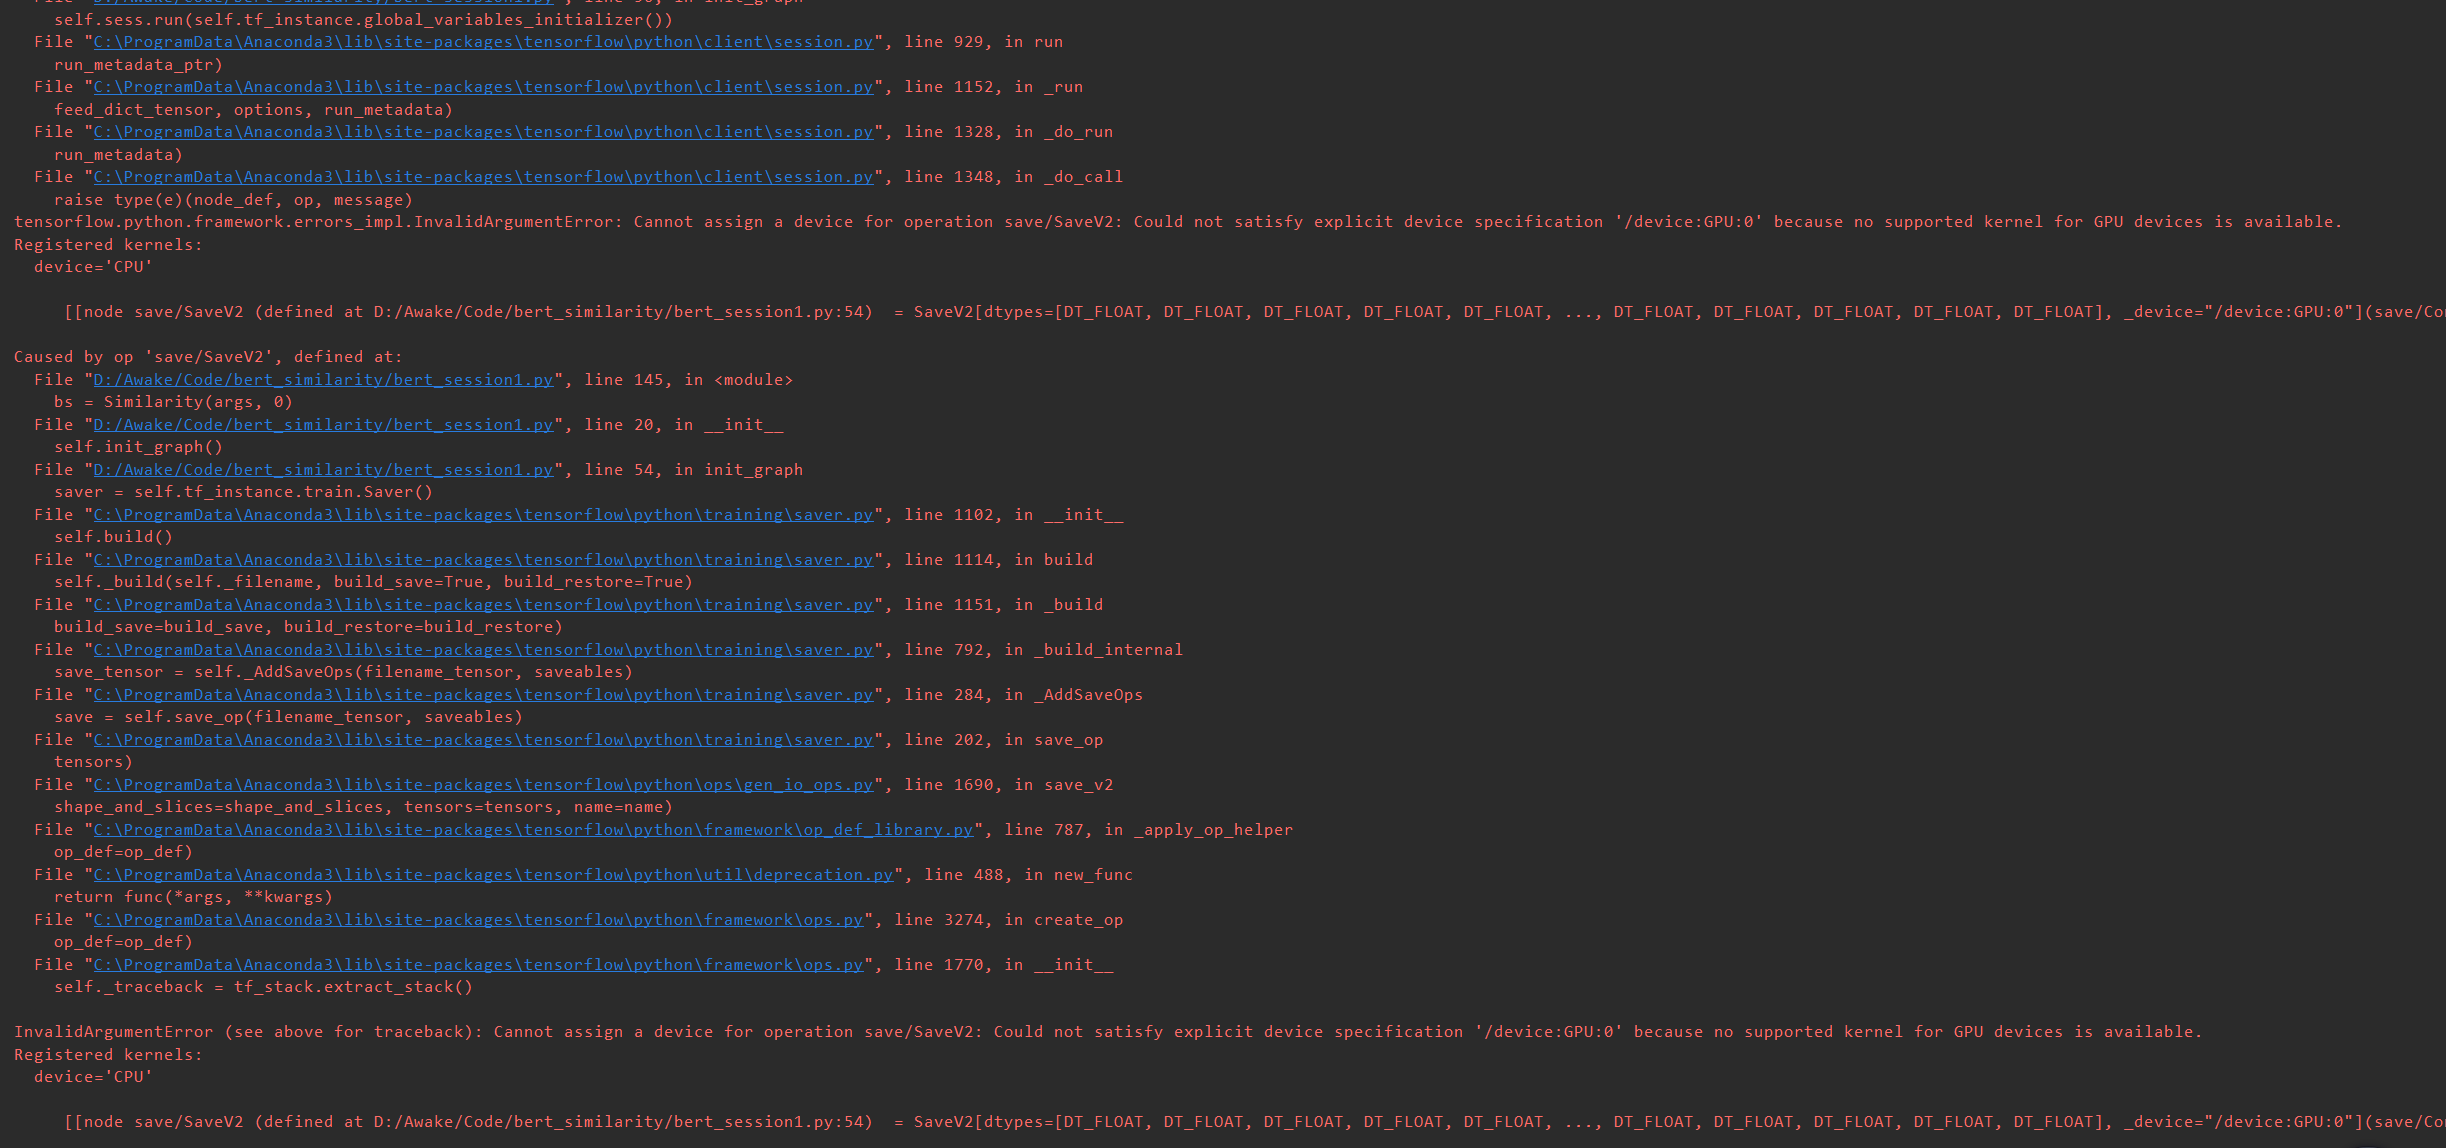The image size is (2446, 1148).
Task: Open saver.py link at line 1151 in _build
Action: pos(482,604)
